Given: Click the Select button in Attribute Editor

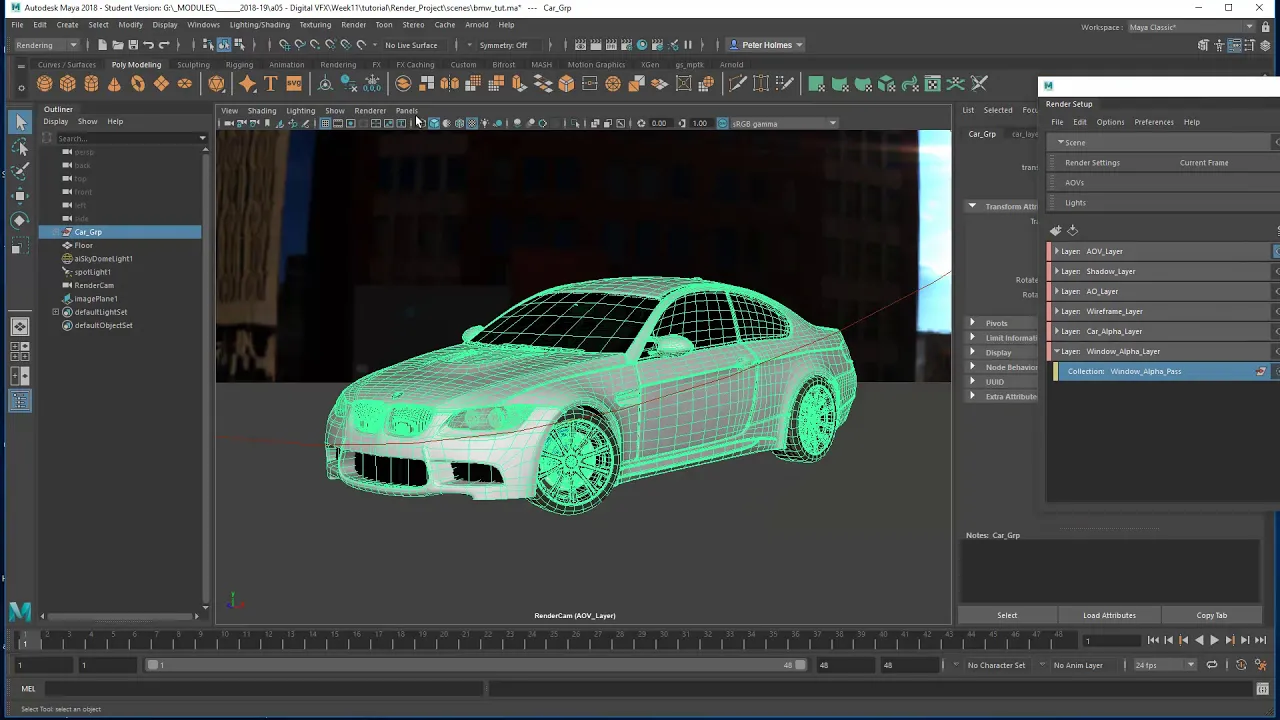Looking at the screenshot, I should click(x=1007, y=615).
